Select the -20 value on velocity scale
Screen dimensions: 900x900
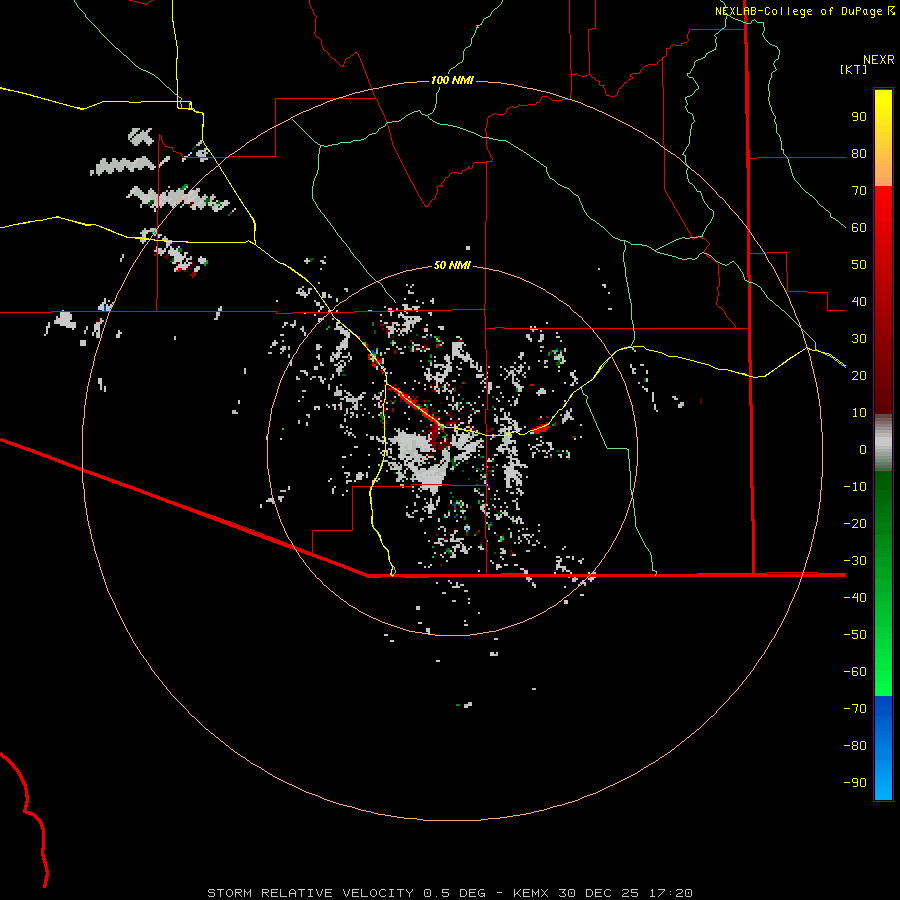855,523
